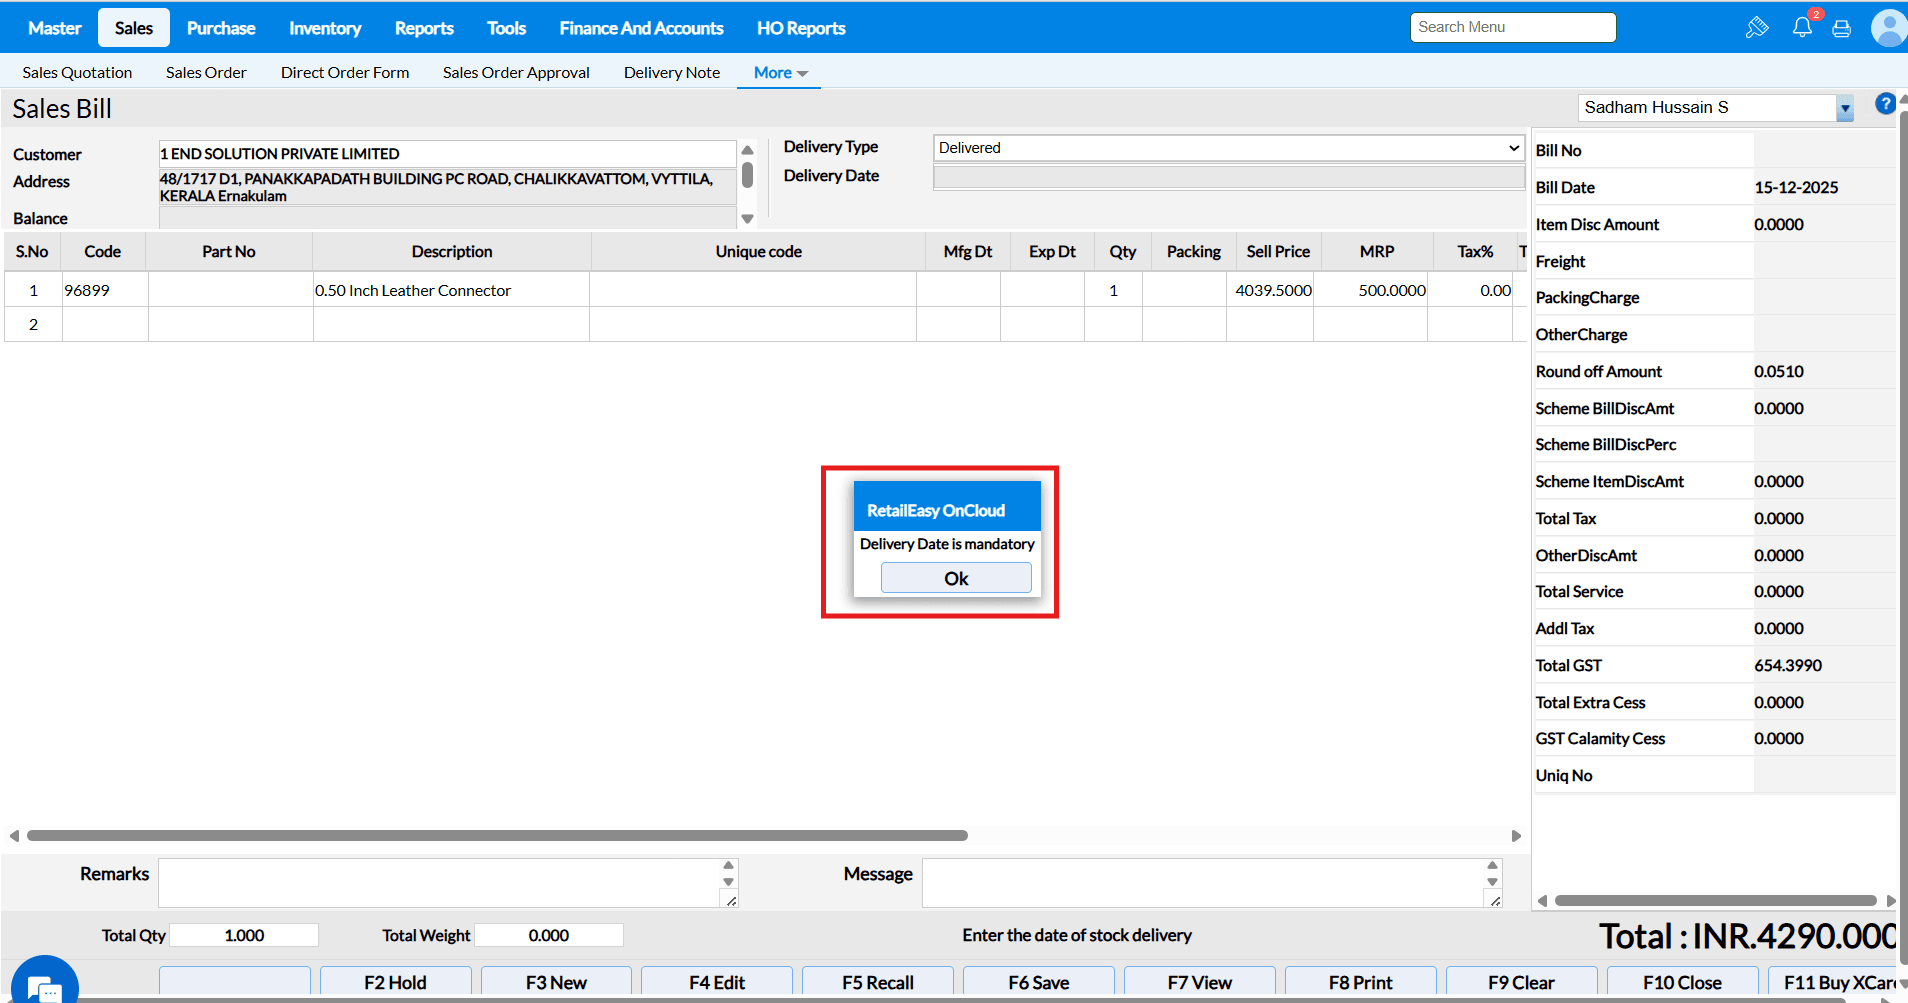Open the notifications bell

tap(1802, 28)
